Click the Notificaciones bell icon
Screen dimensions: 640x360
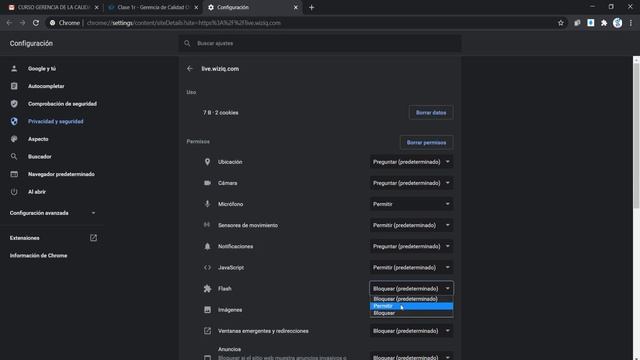click(207, 246)
